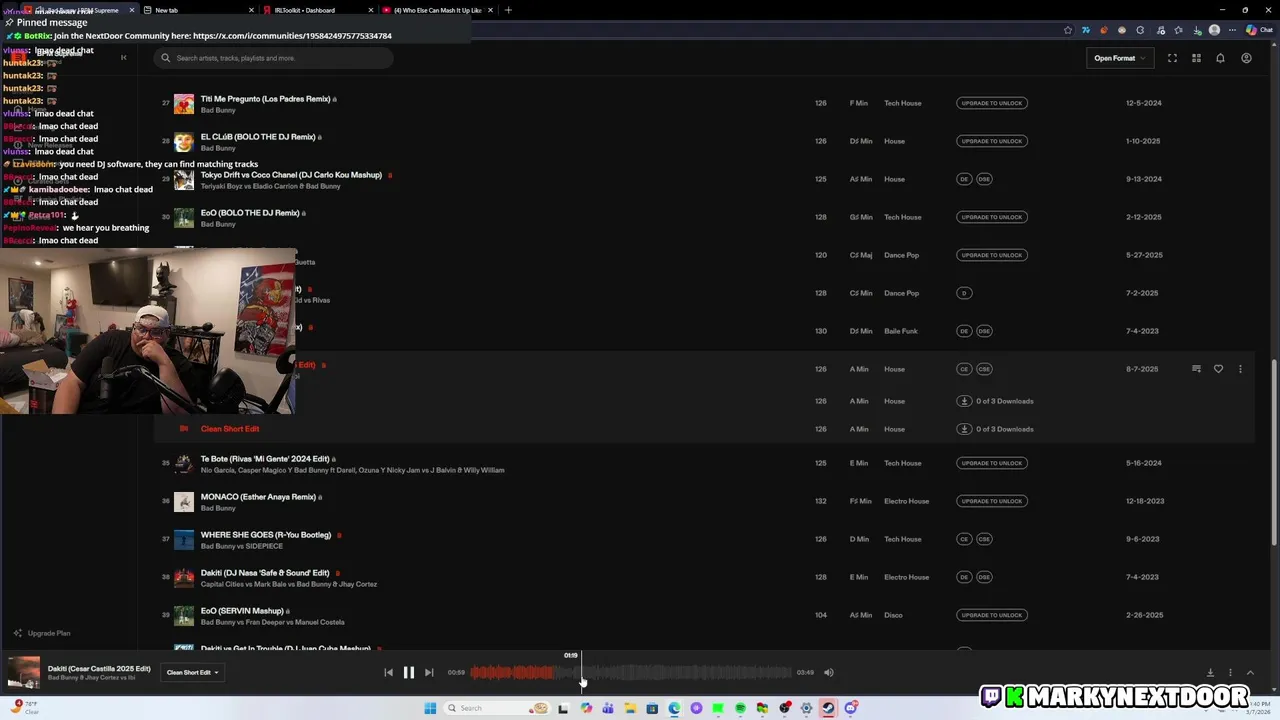The image size is (1280, 720).
Task: Click now-playing Dakiti cover art
Action: click(24, 672)
